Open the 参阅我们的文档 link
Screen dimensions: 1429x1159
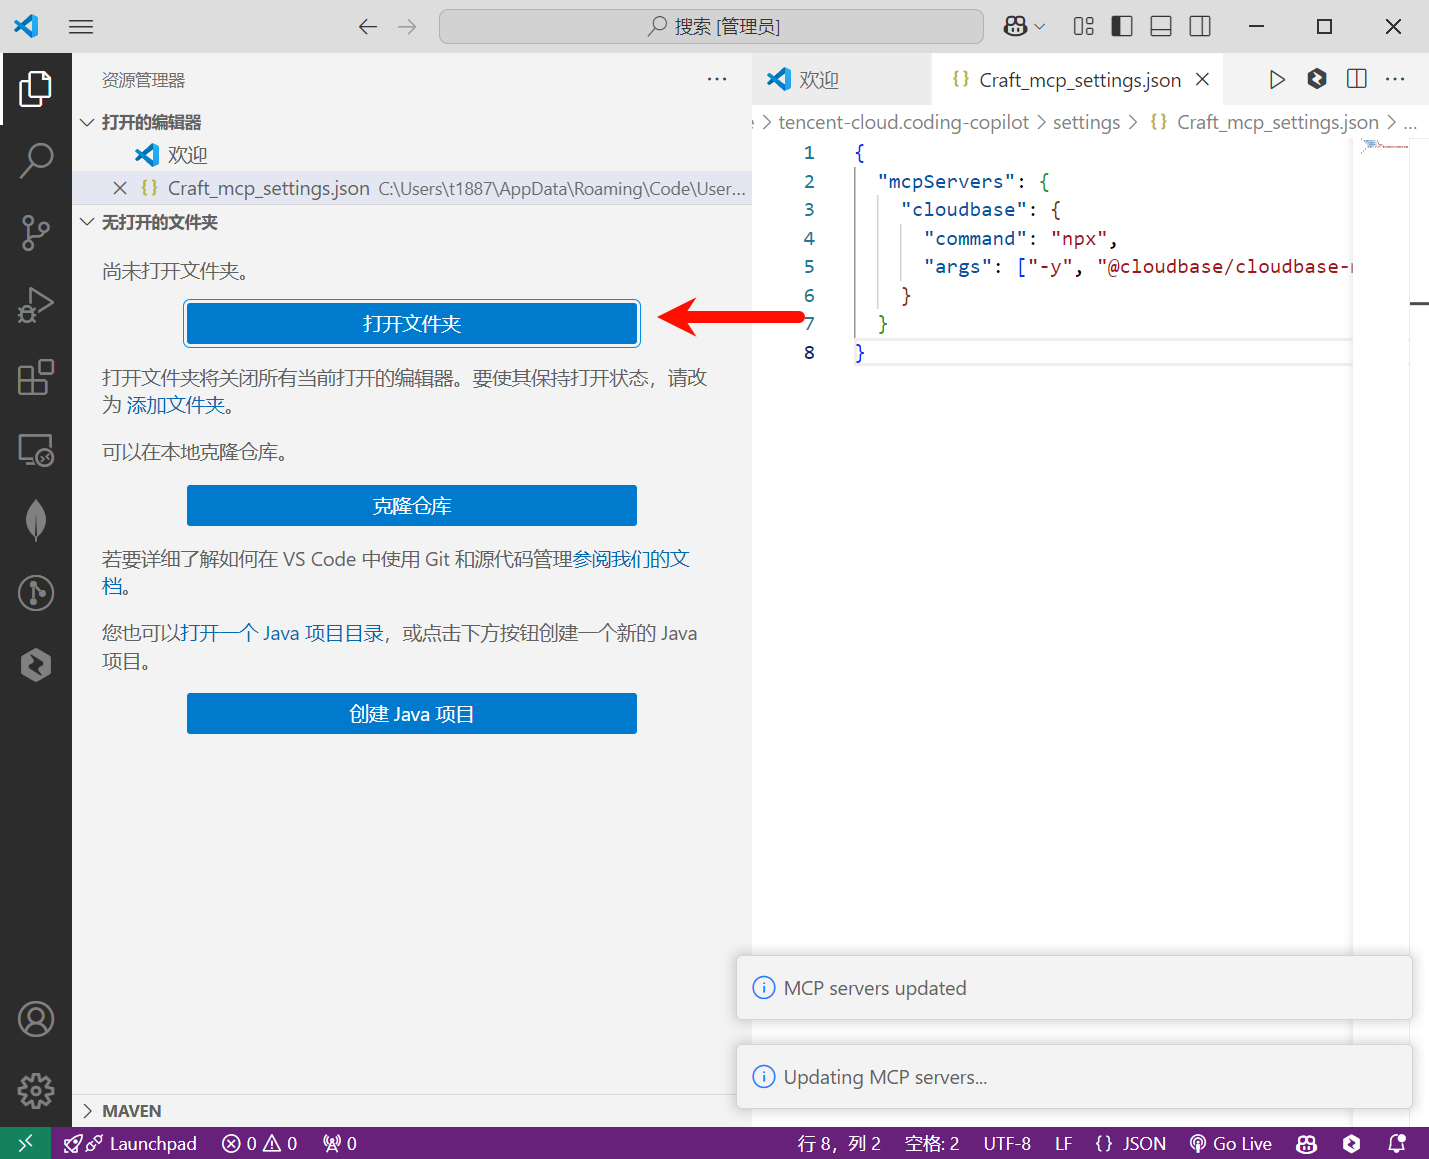631,559
